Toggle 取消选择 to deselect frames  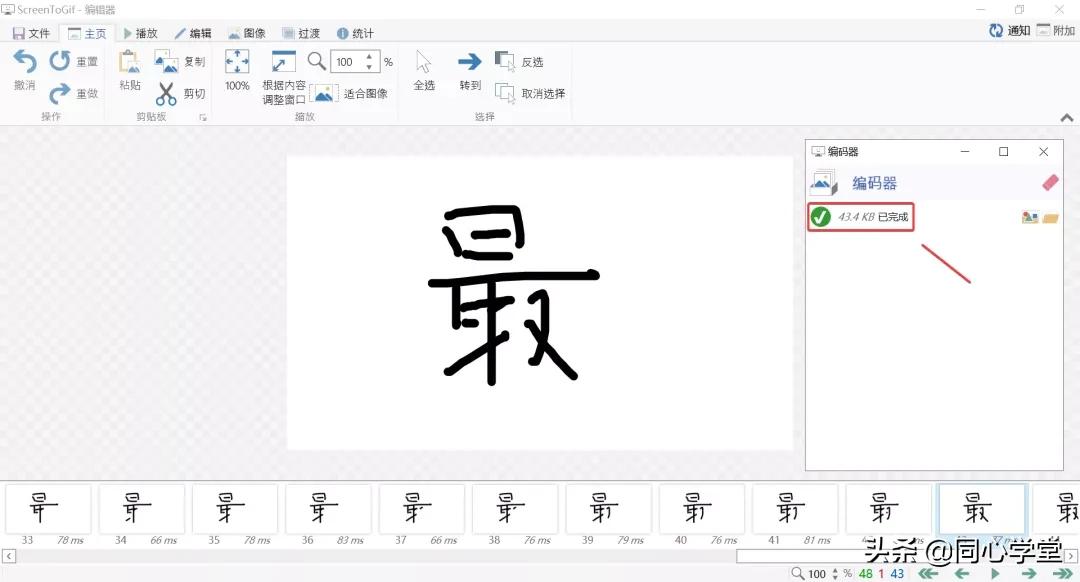(527, 93)
